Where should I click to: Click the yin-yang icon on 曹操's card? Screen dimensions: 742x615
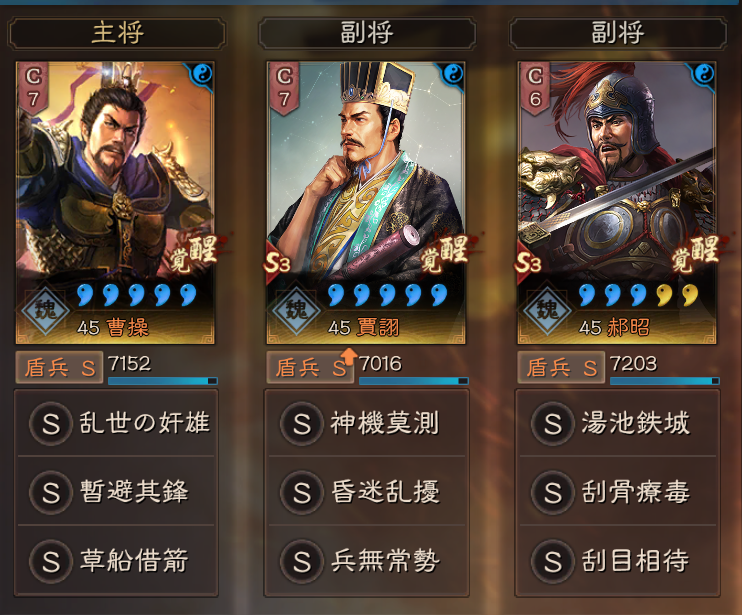pos(203,74)
